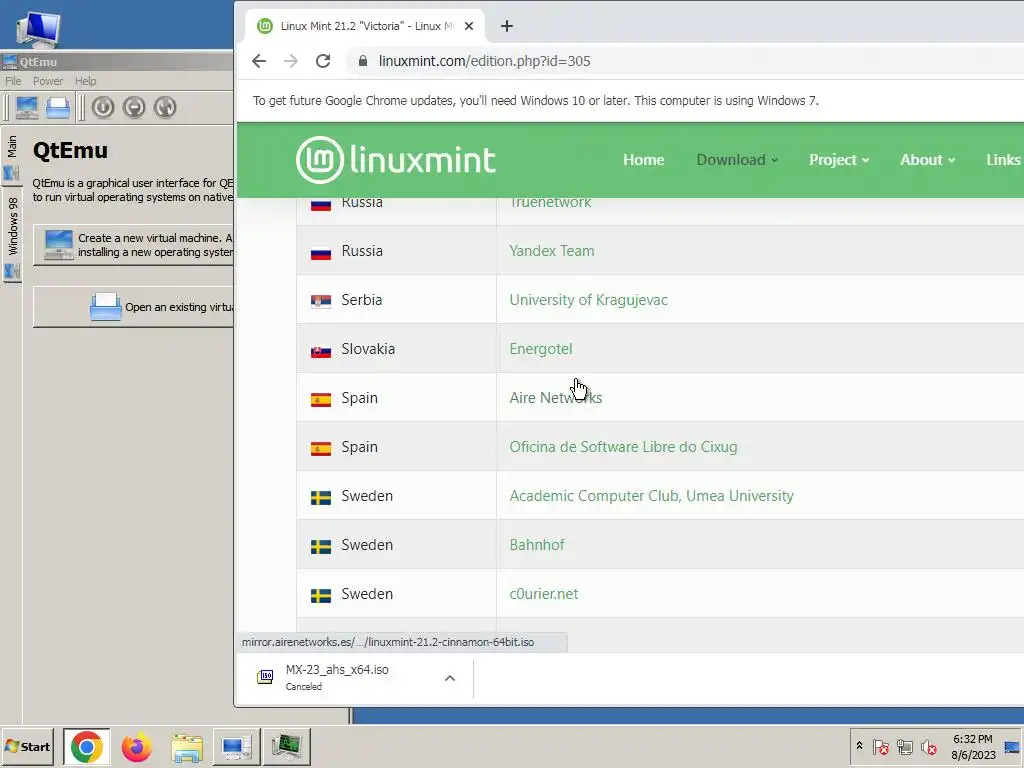Open Oficina de Software Libre do Cixug
This screenshot has height=768, width=1024.
pos(623,447)
